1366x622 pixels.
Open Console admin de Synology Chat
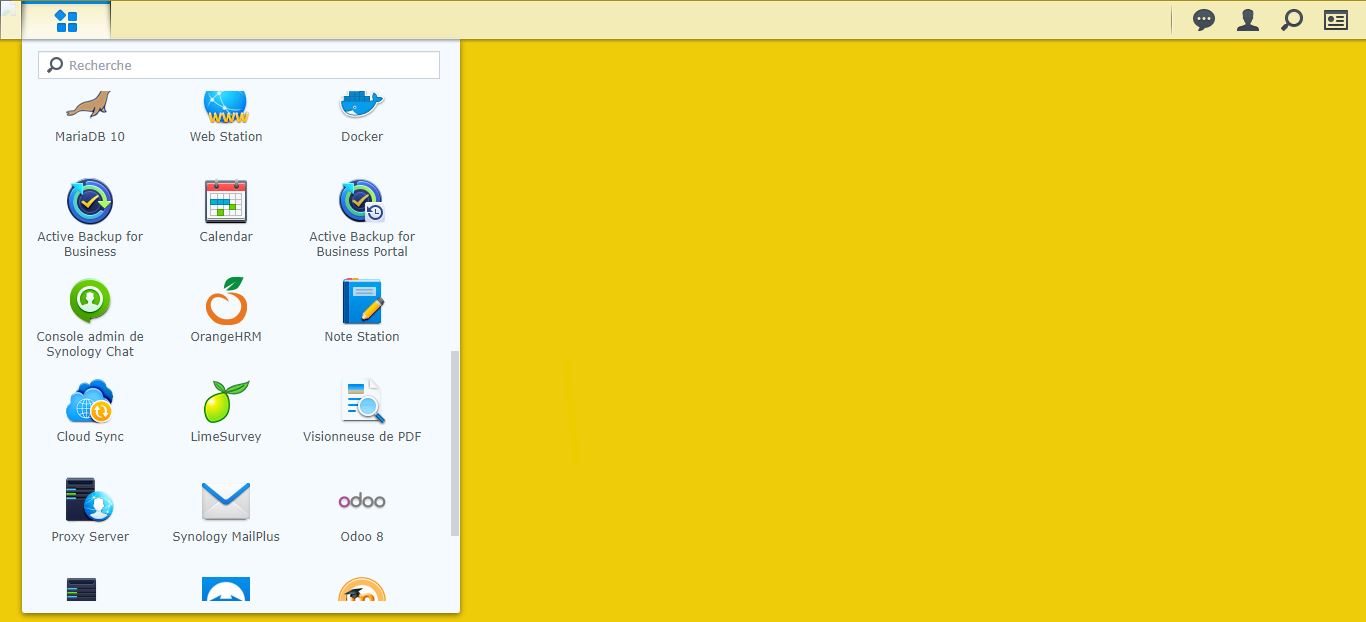90,318
